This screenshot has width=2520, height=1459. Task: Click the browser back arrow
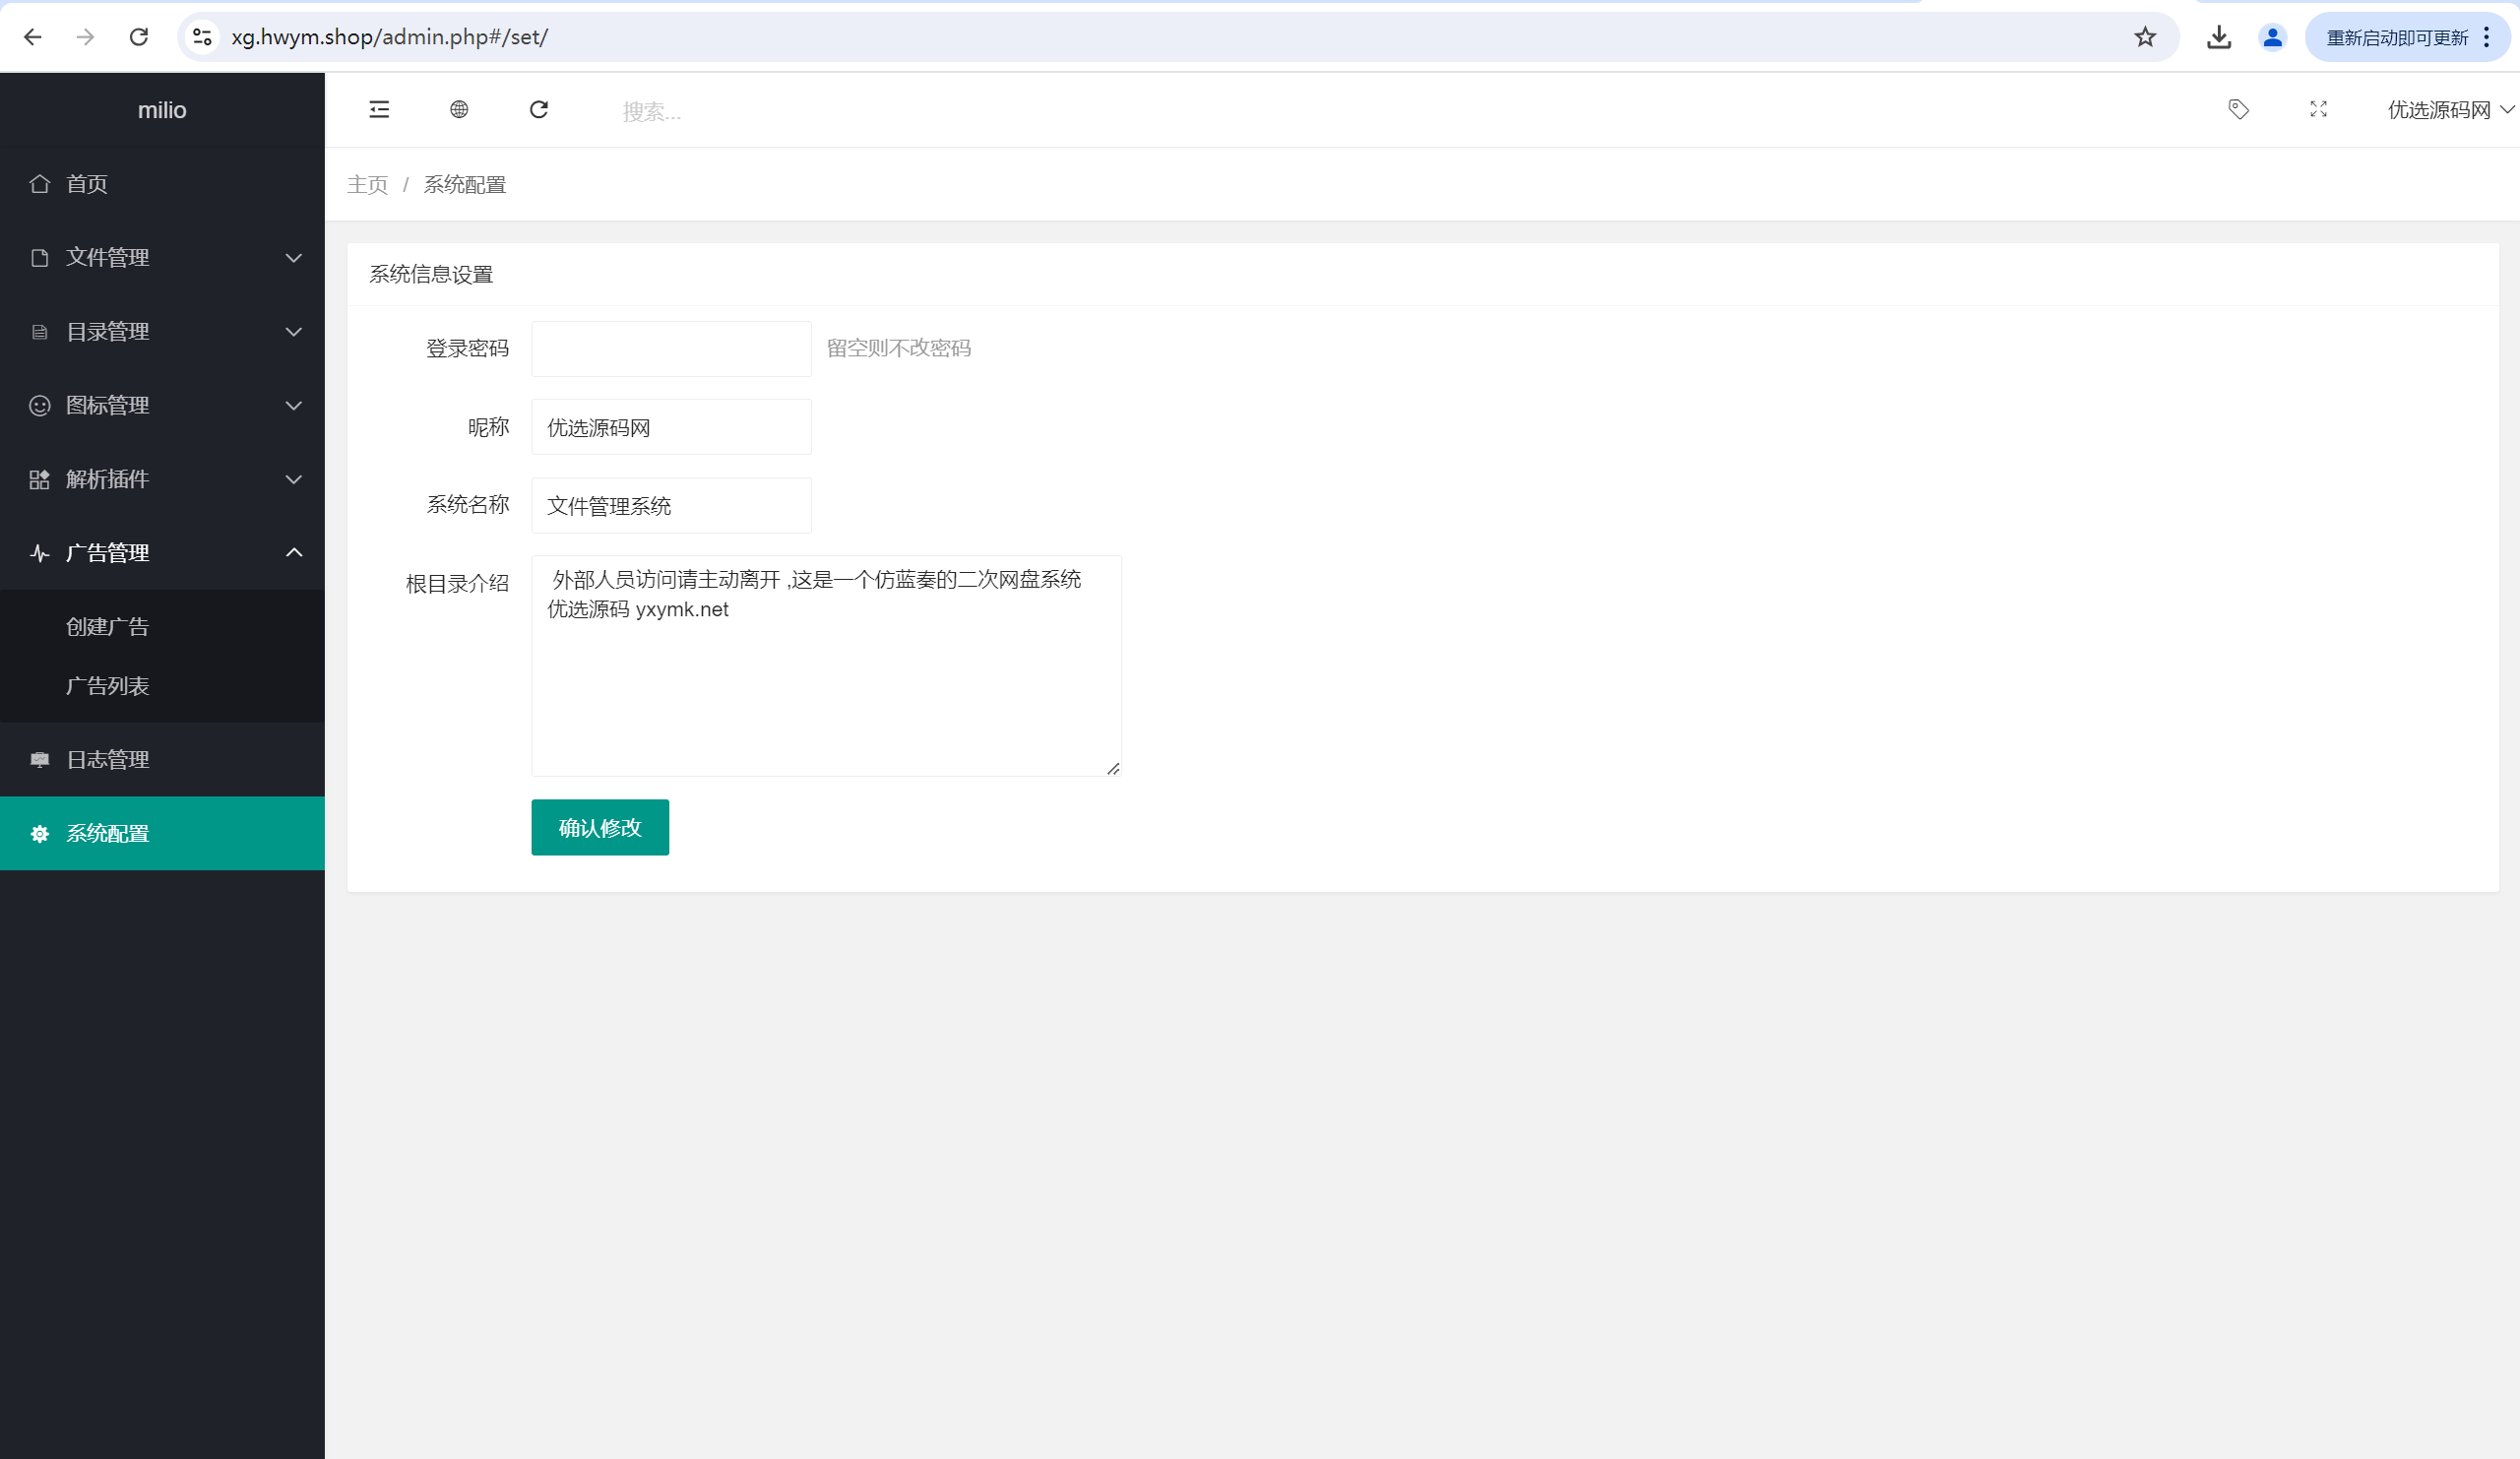click(x=33, y=37)
